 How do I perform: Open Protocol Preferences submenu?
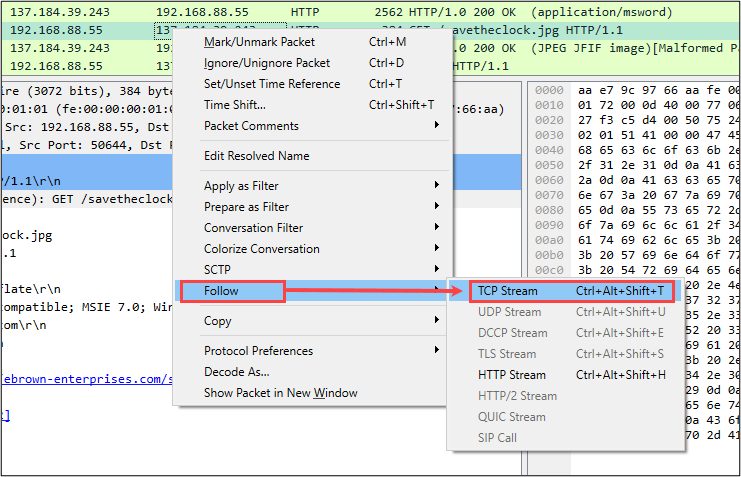(258, 351)
